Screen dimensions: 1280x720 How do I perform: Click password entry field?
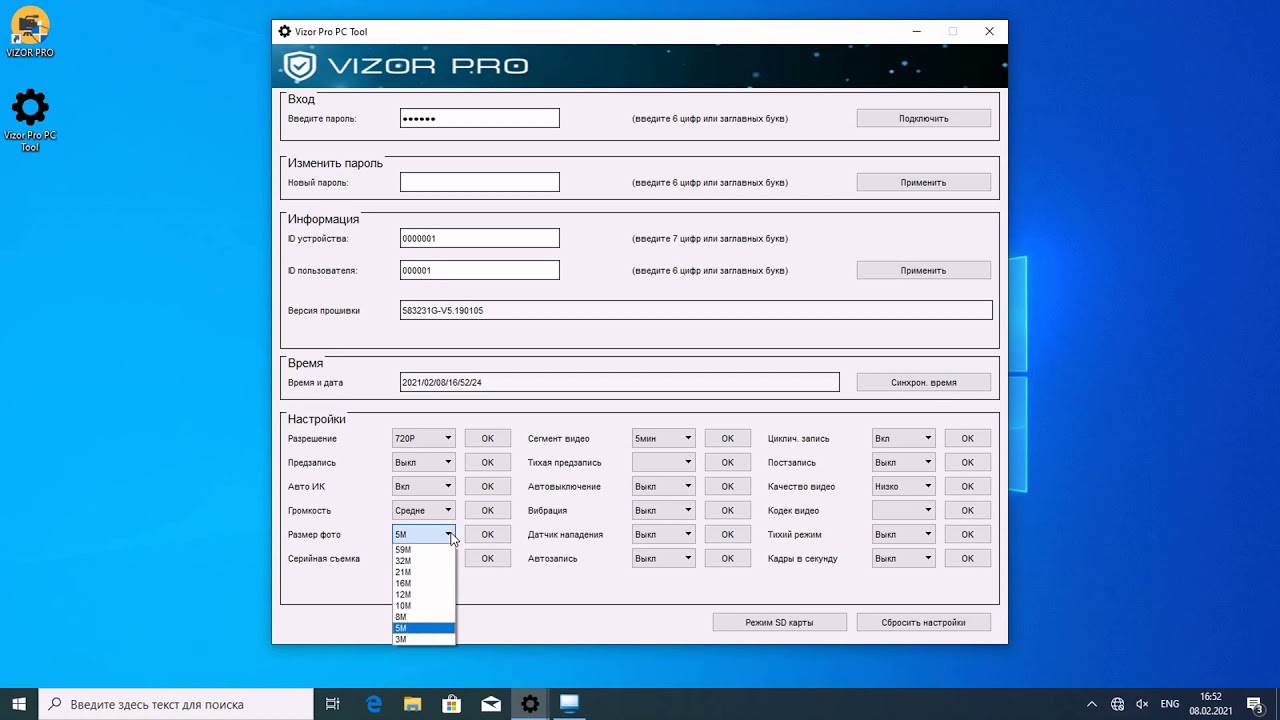point(480,118)
